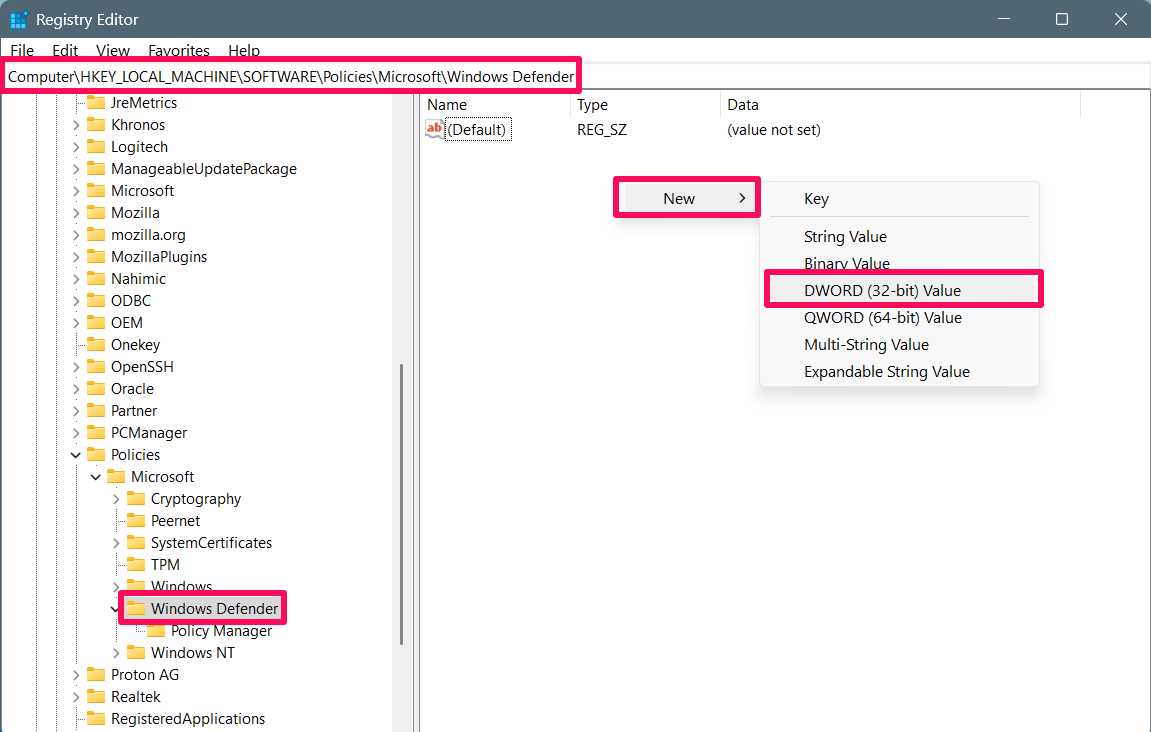Click the Proton AG folder icon
The image size is (1151, 732).
point(96,675)
